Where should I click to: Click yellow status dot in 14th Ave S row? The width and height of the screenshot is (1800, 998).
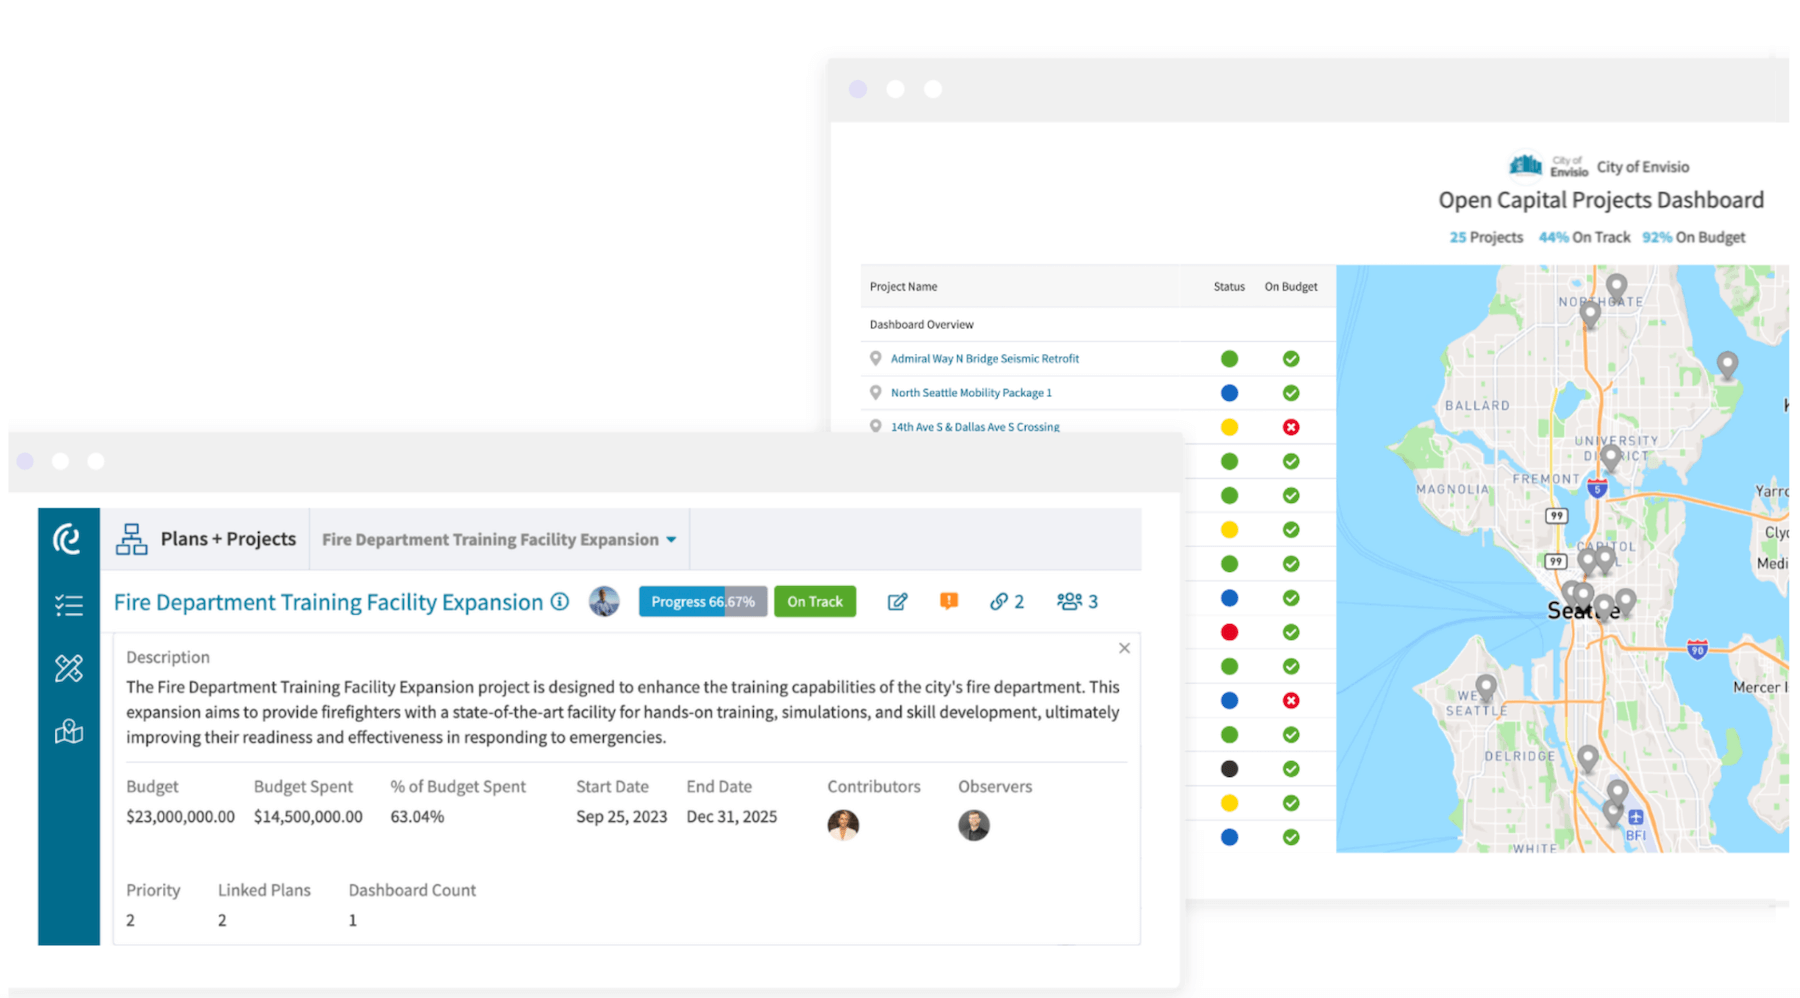tap(1229, 427)
